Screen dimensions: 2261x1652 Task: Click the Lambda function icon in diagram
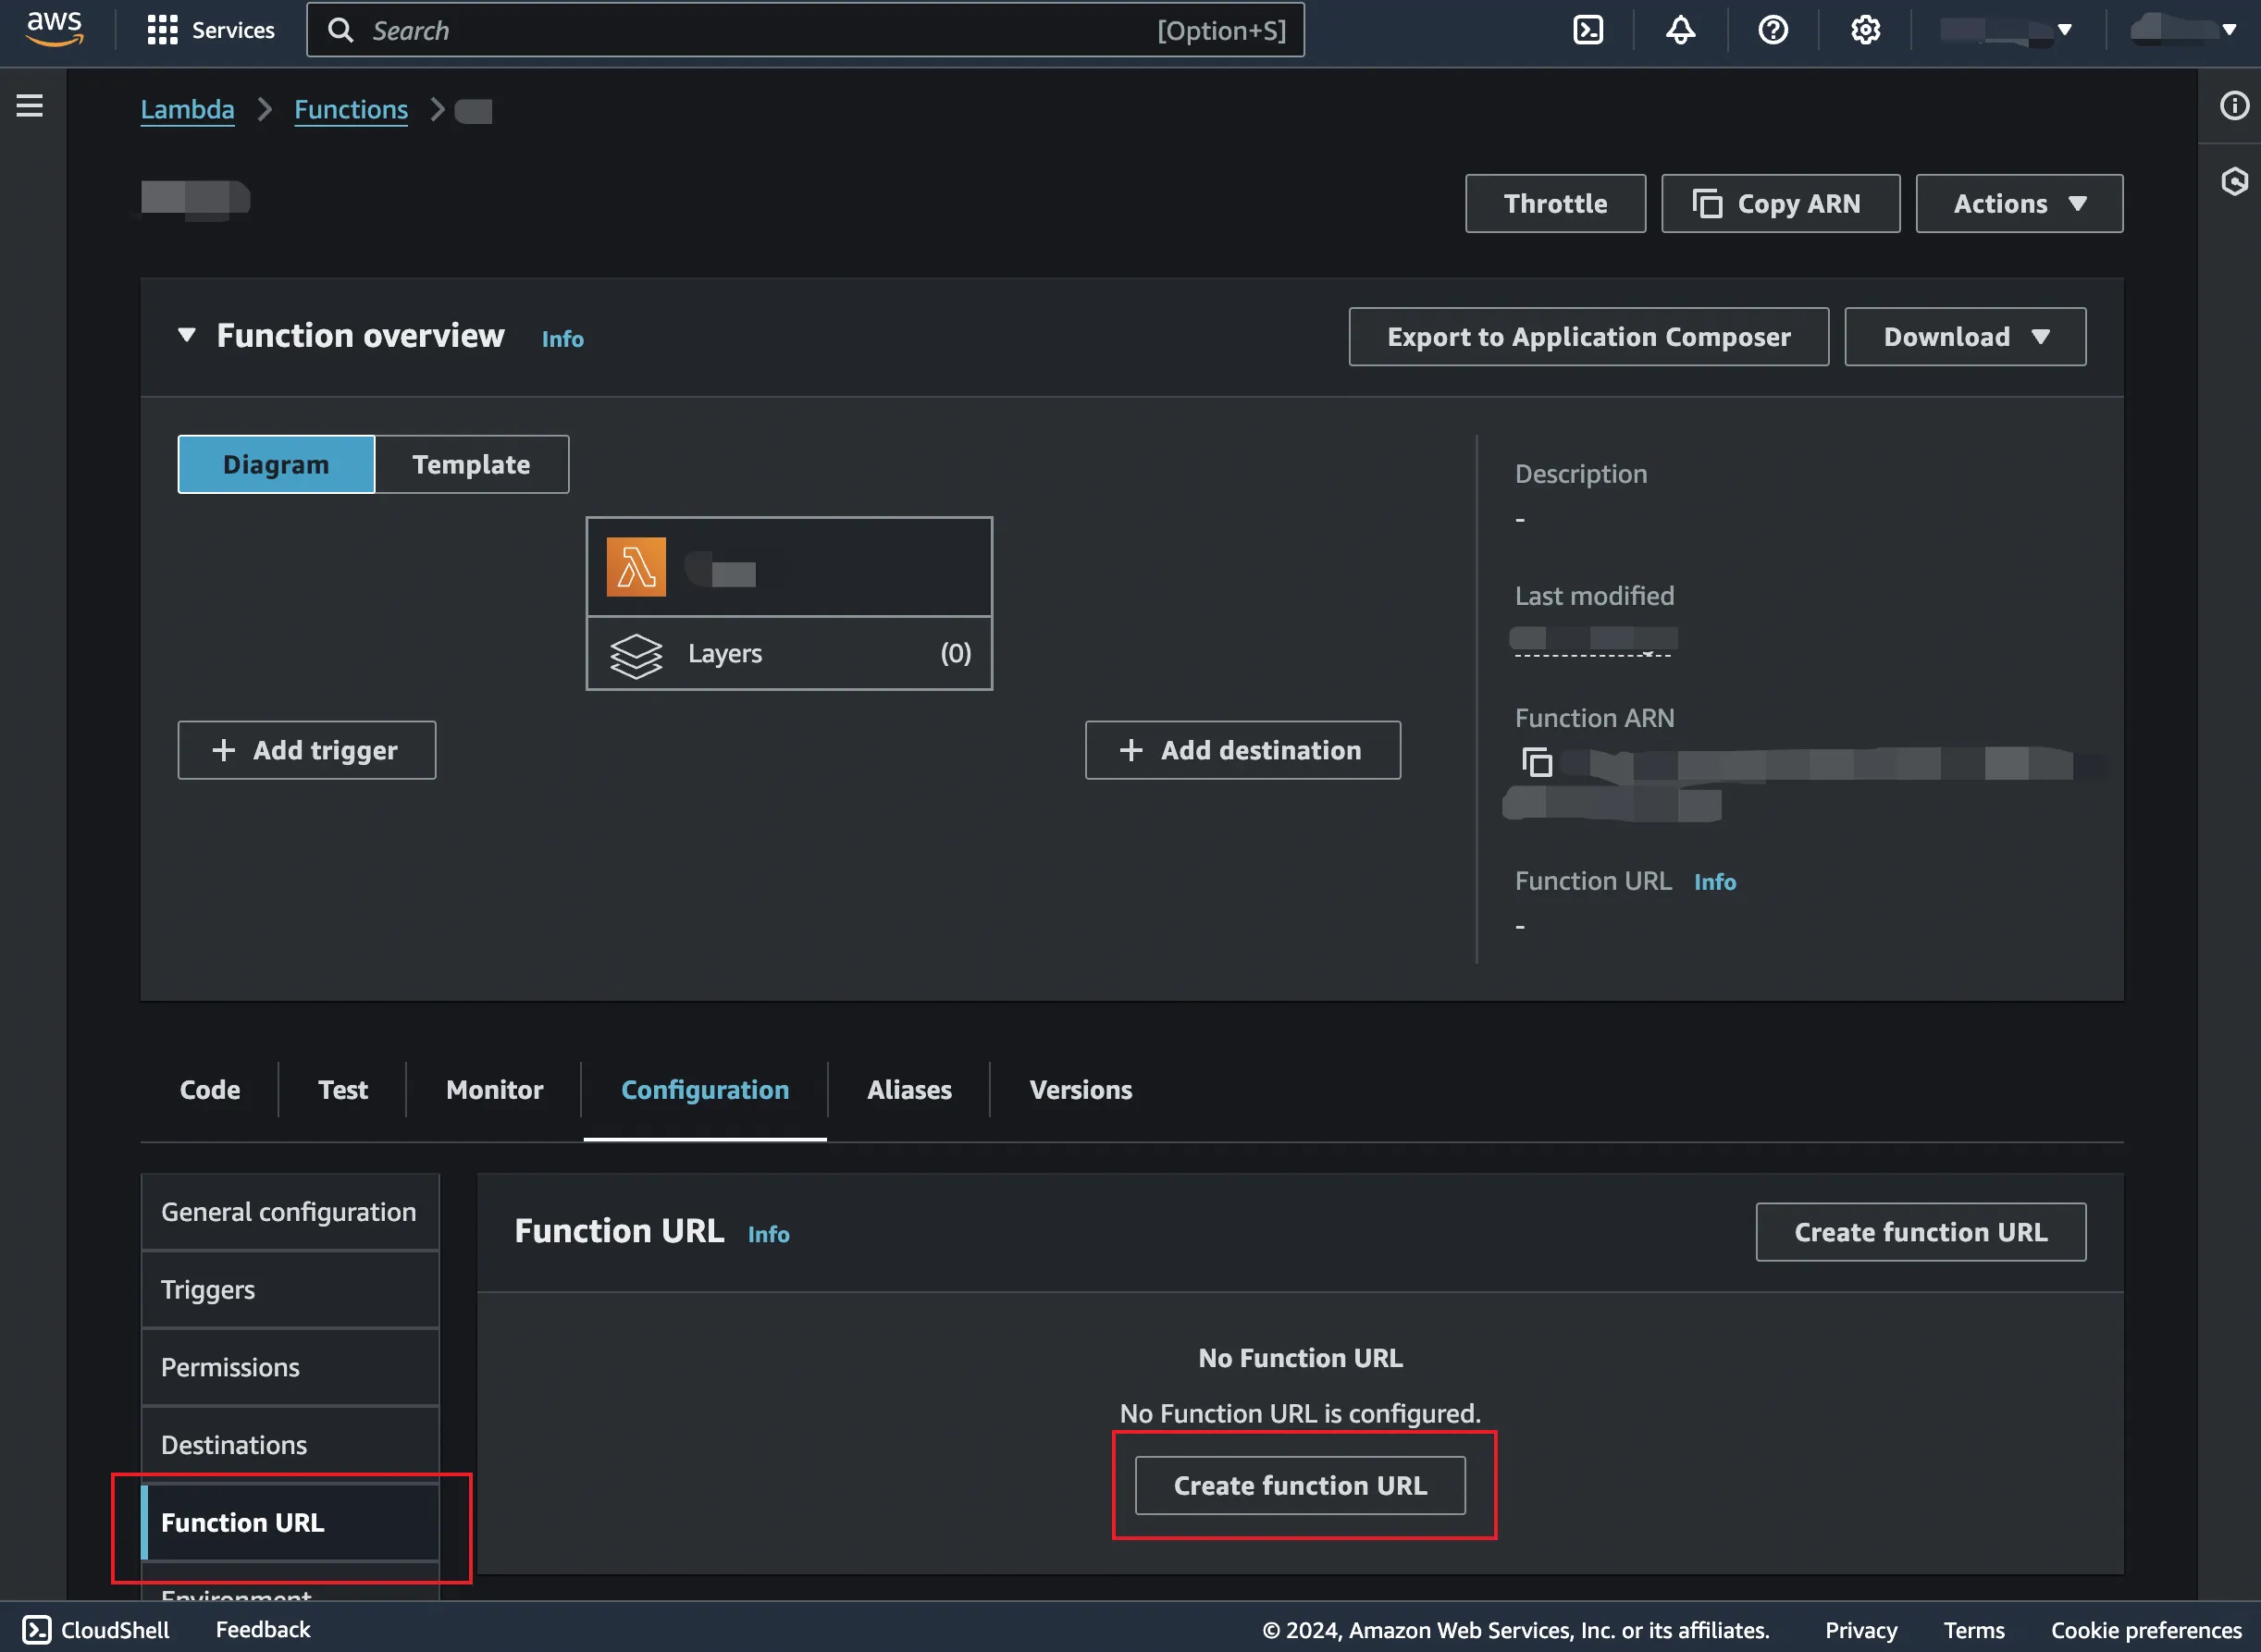coord(636,567)
